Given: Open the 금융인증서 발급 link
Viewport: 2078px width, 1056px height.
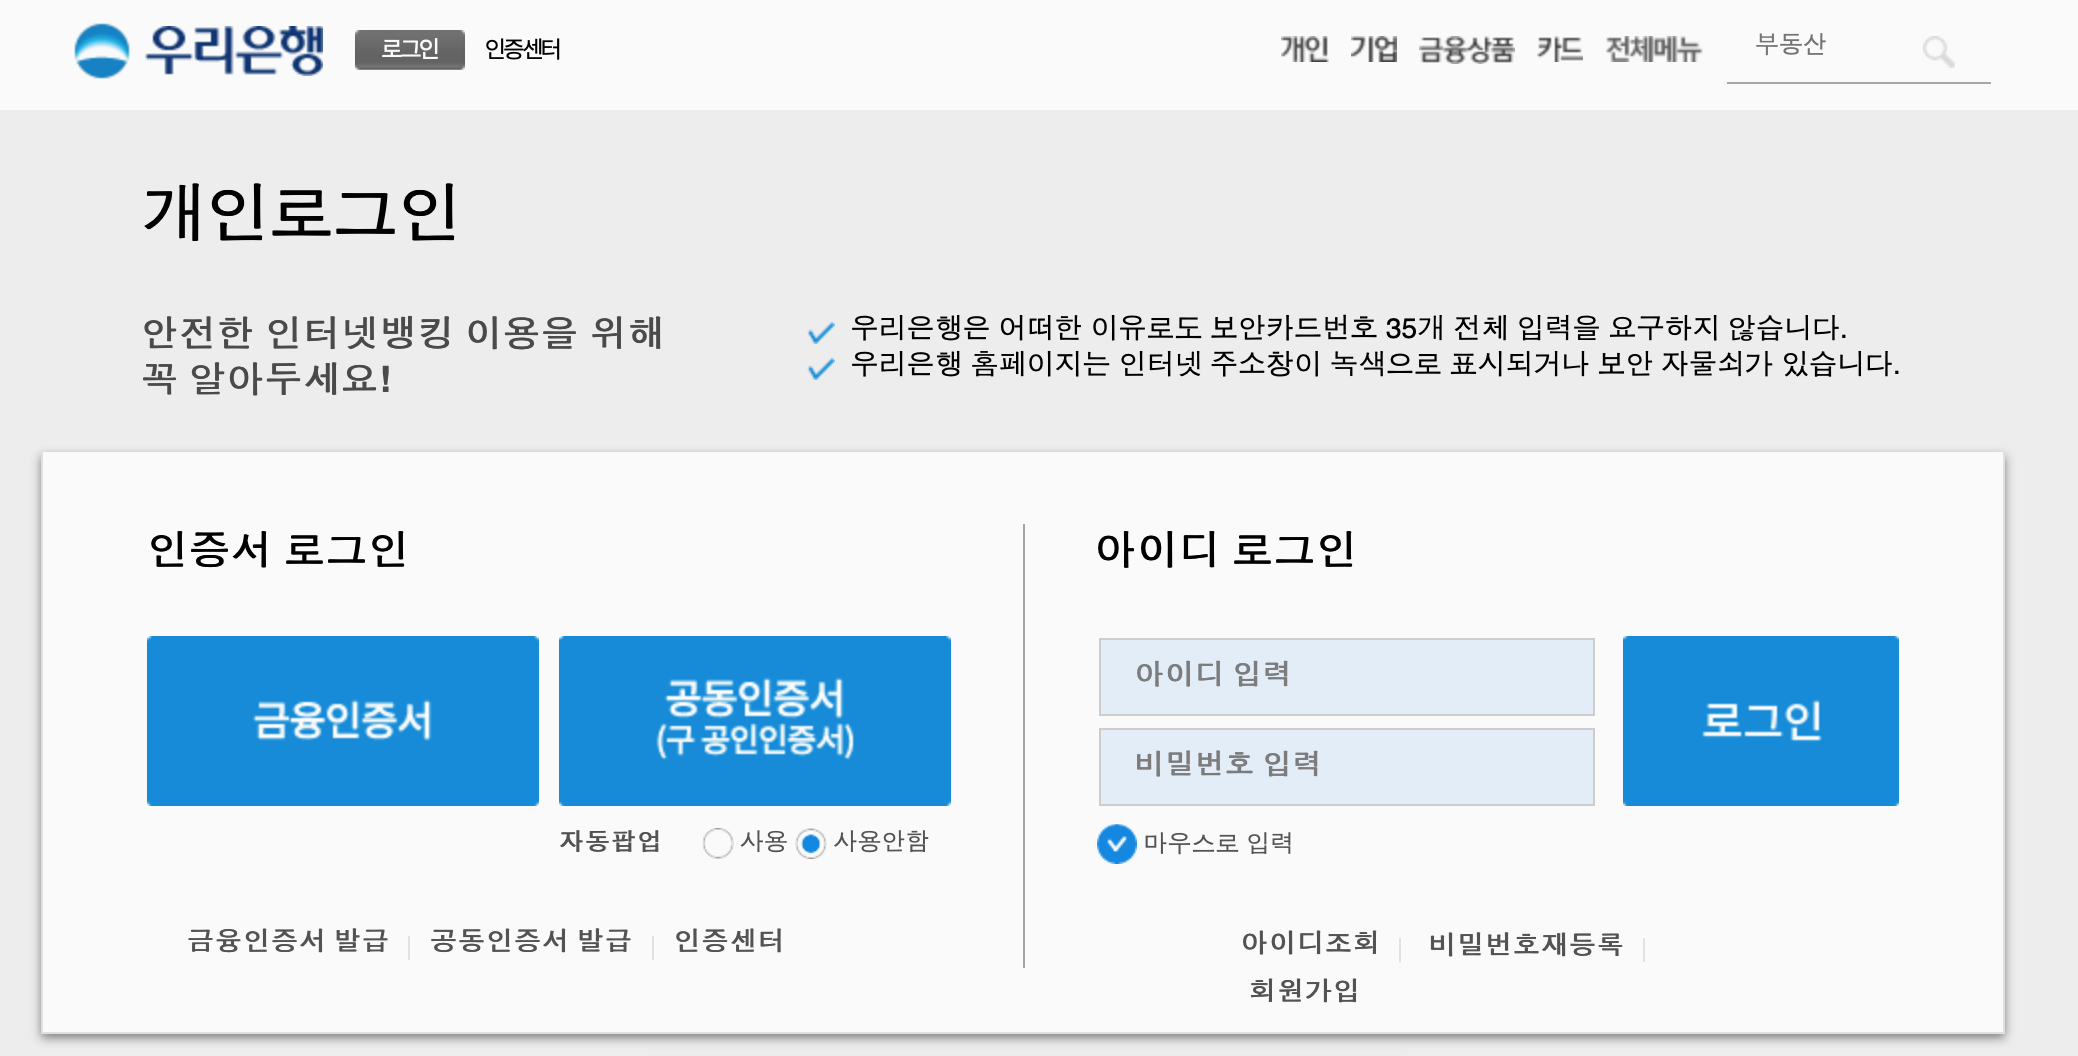Looking at the screenshot, I should (x=288, y=941).
